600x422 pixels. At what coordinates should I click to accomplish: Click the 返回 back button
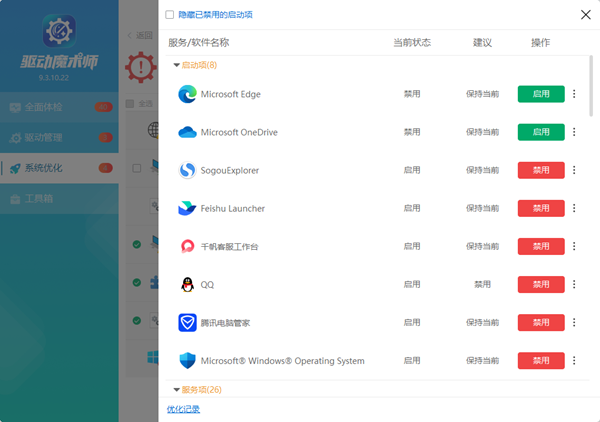[140, 36]
